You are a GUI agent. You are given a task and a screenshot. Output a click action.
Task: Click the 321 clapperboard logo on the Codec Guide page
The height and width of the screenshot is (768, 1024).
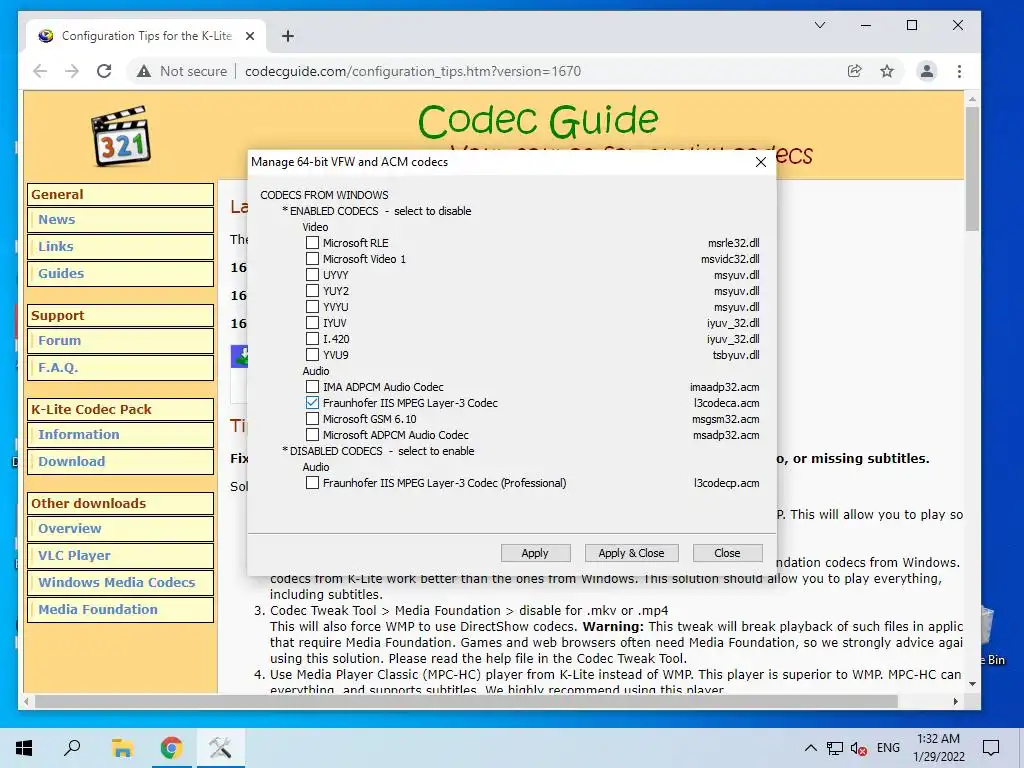pyautogui.click(x=121, y=136)
